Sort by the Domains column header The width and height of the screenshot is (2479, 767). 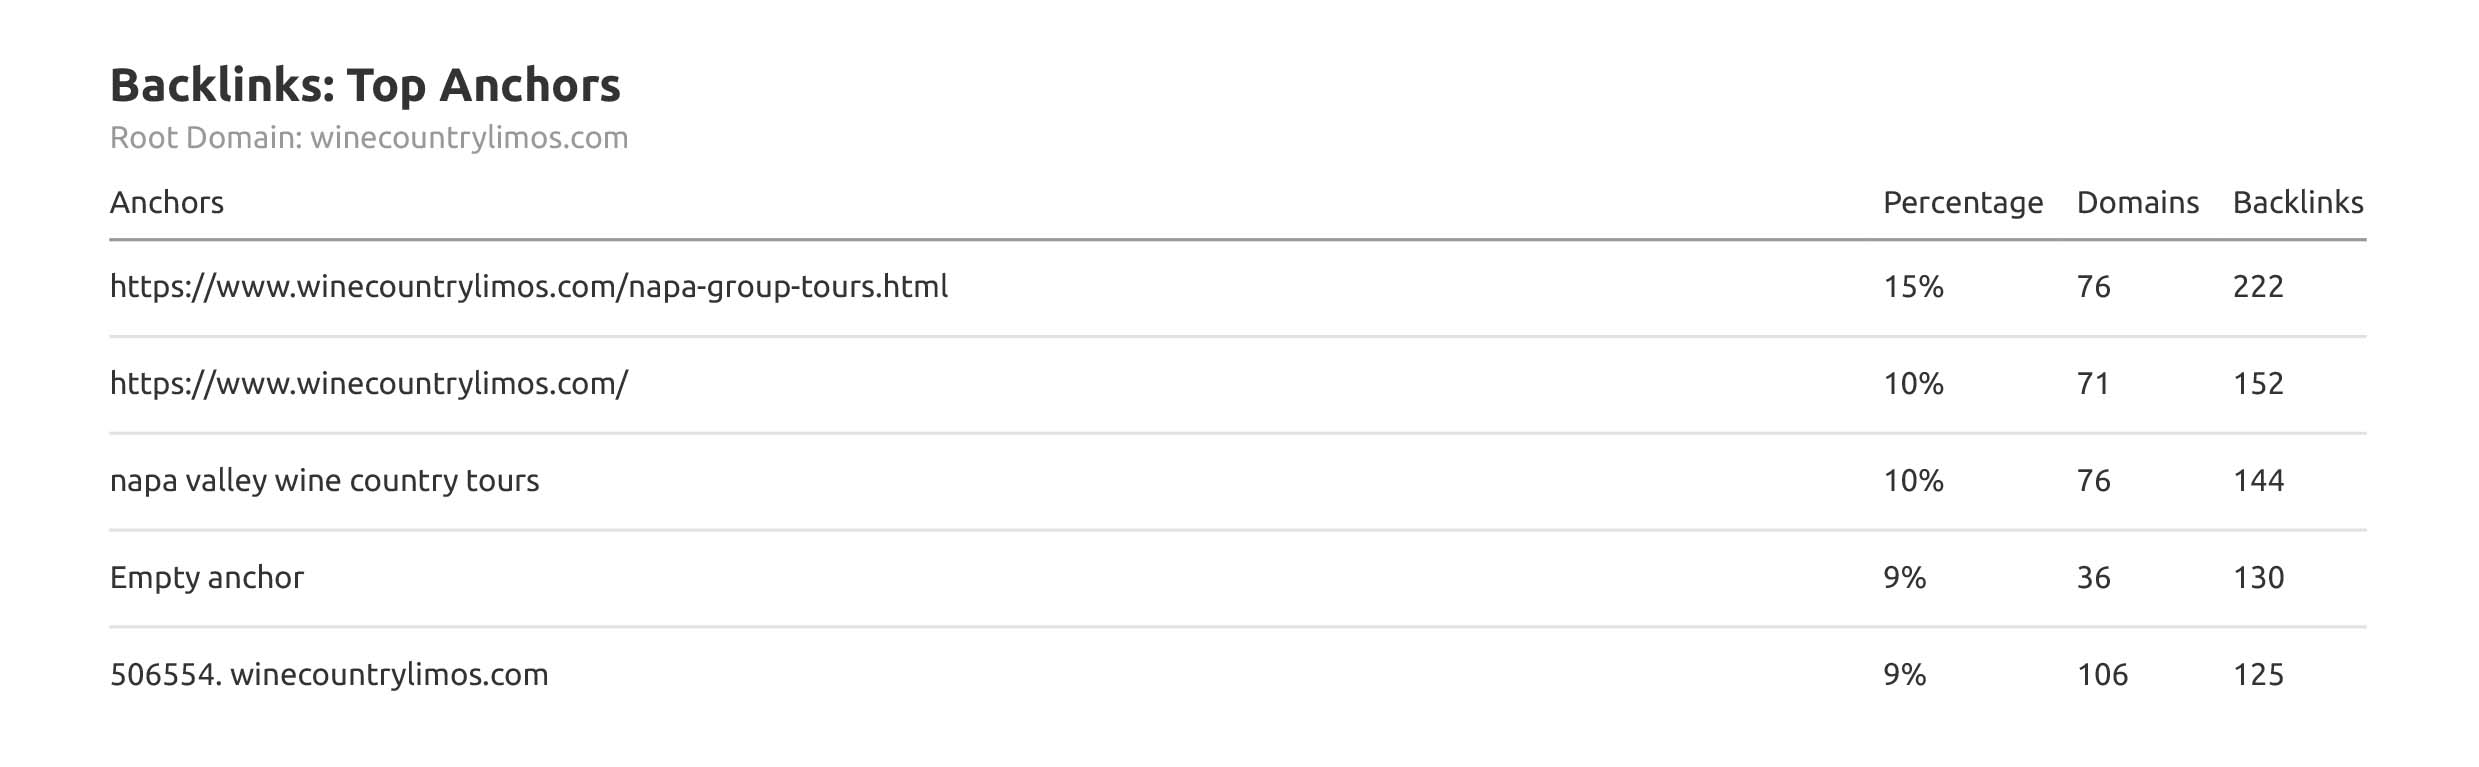pyautogui.click(x=2137, y=203)
